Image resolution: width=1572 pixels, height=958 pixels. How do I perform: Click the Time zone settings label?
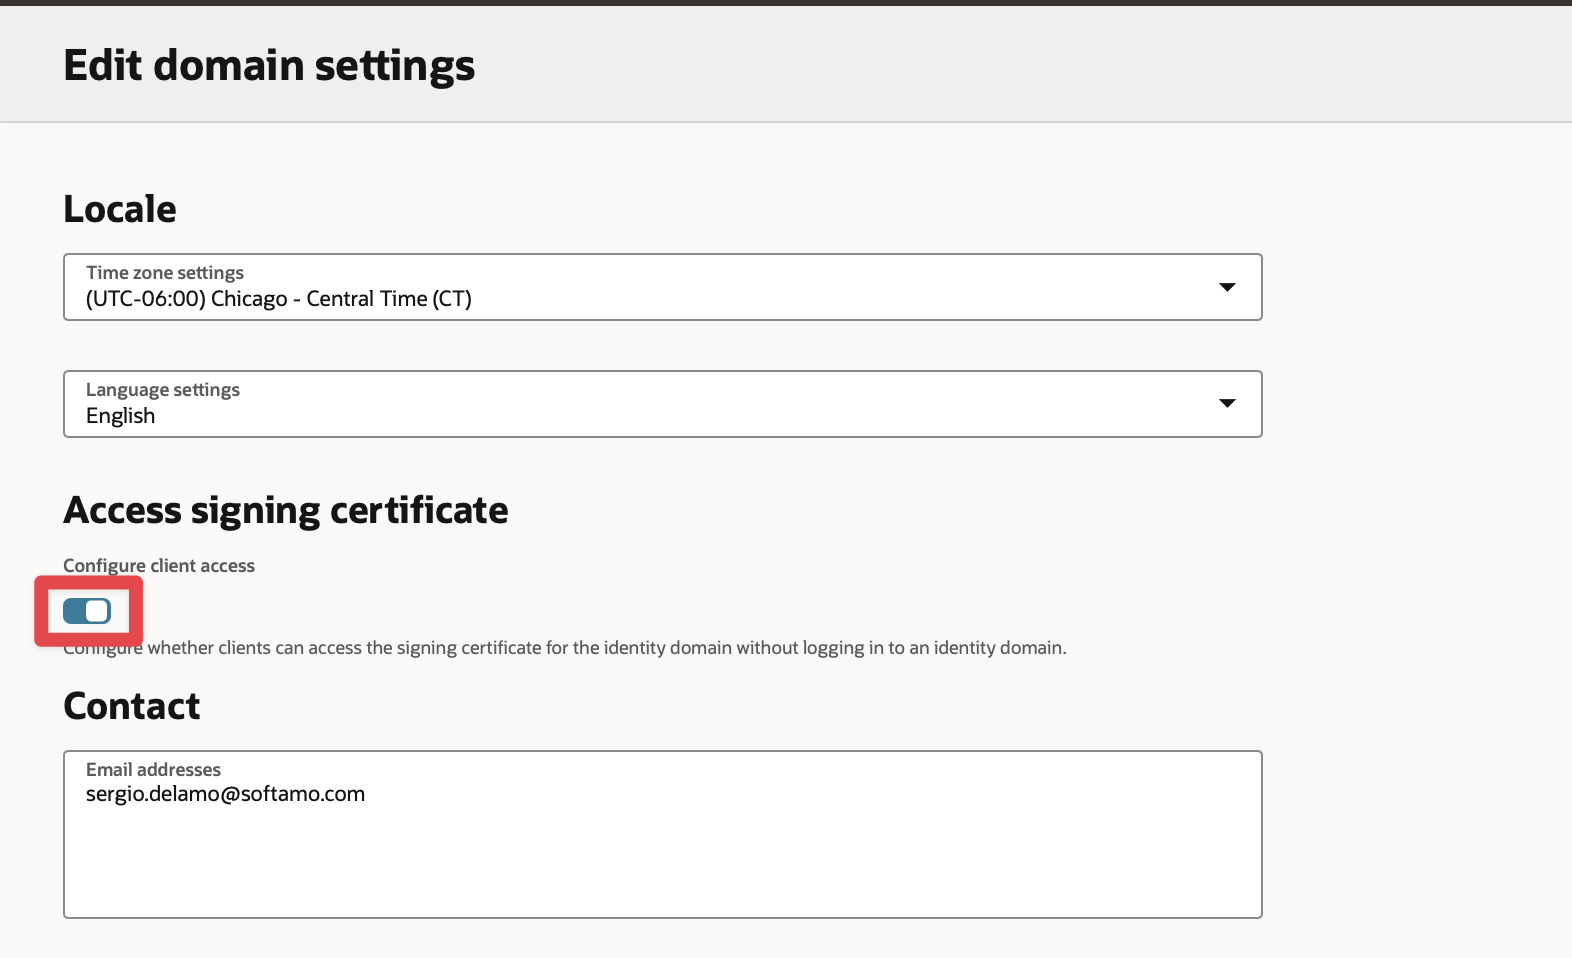(x=165, y=272)
